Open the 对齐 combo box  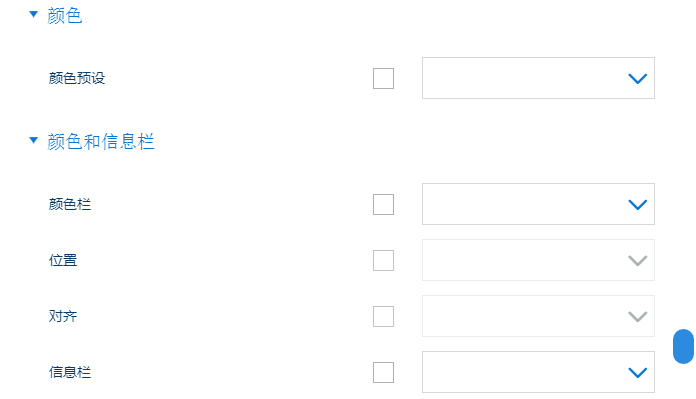pos(538,316)
